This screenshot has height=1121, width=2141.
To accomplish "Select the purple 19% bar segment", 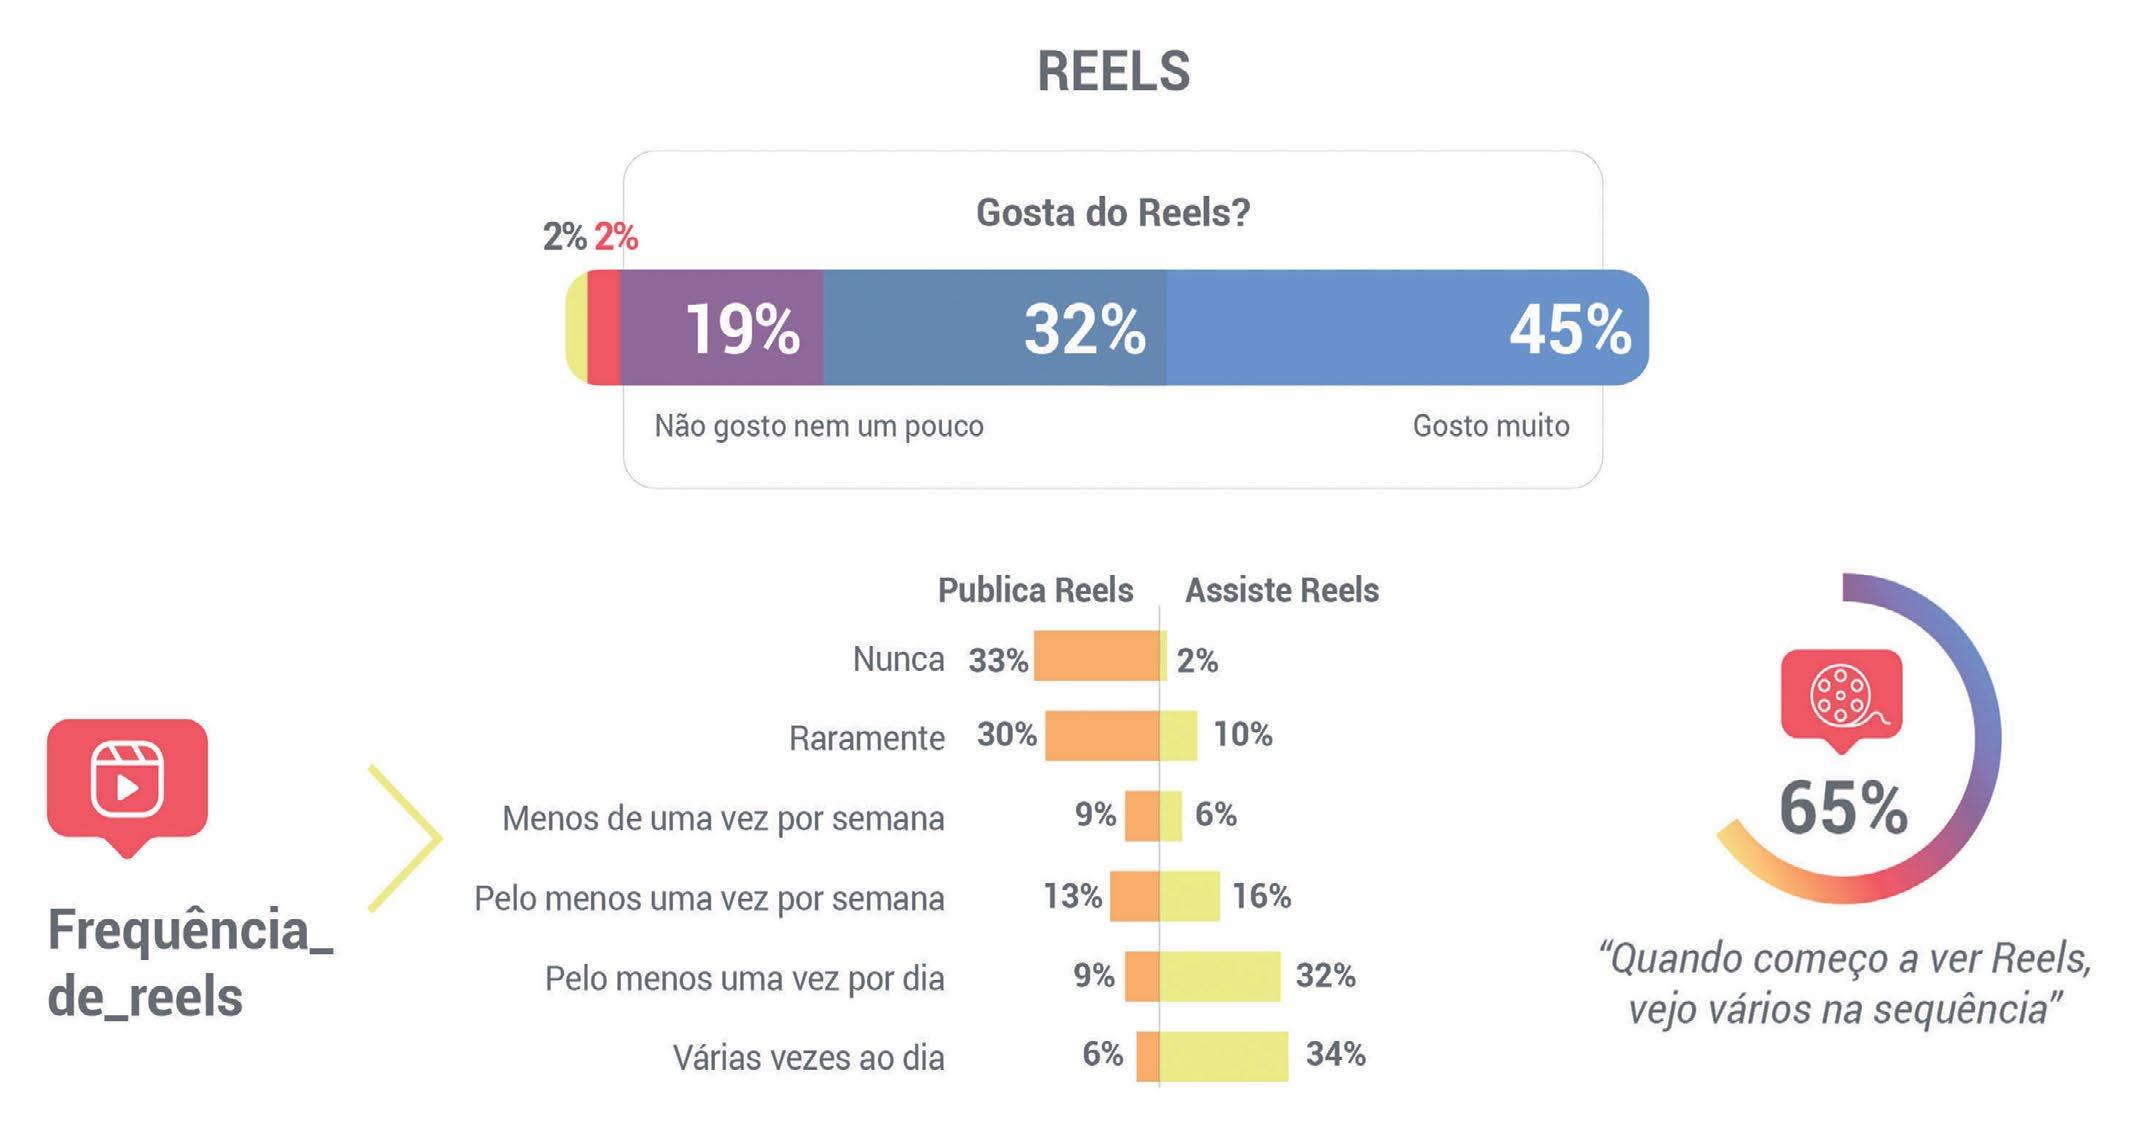I will 721,328.
